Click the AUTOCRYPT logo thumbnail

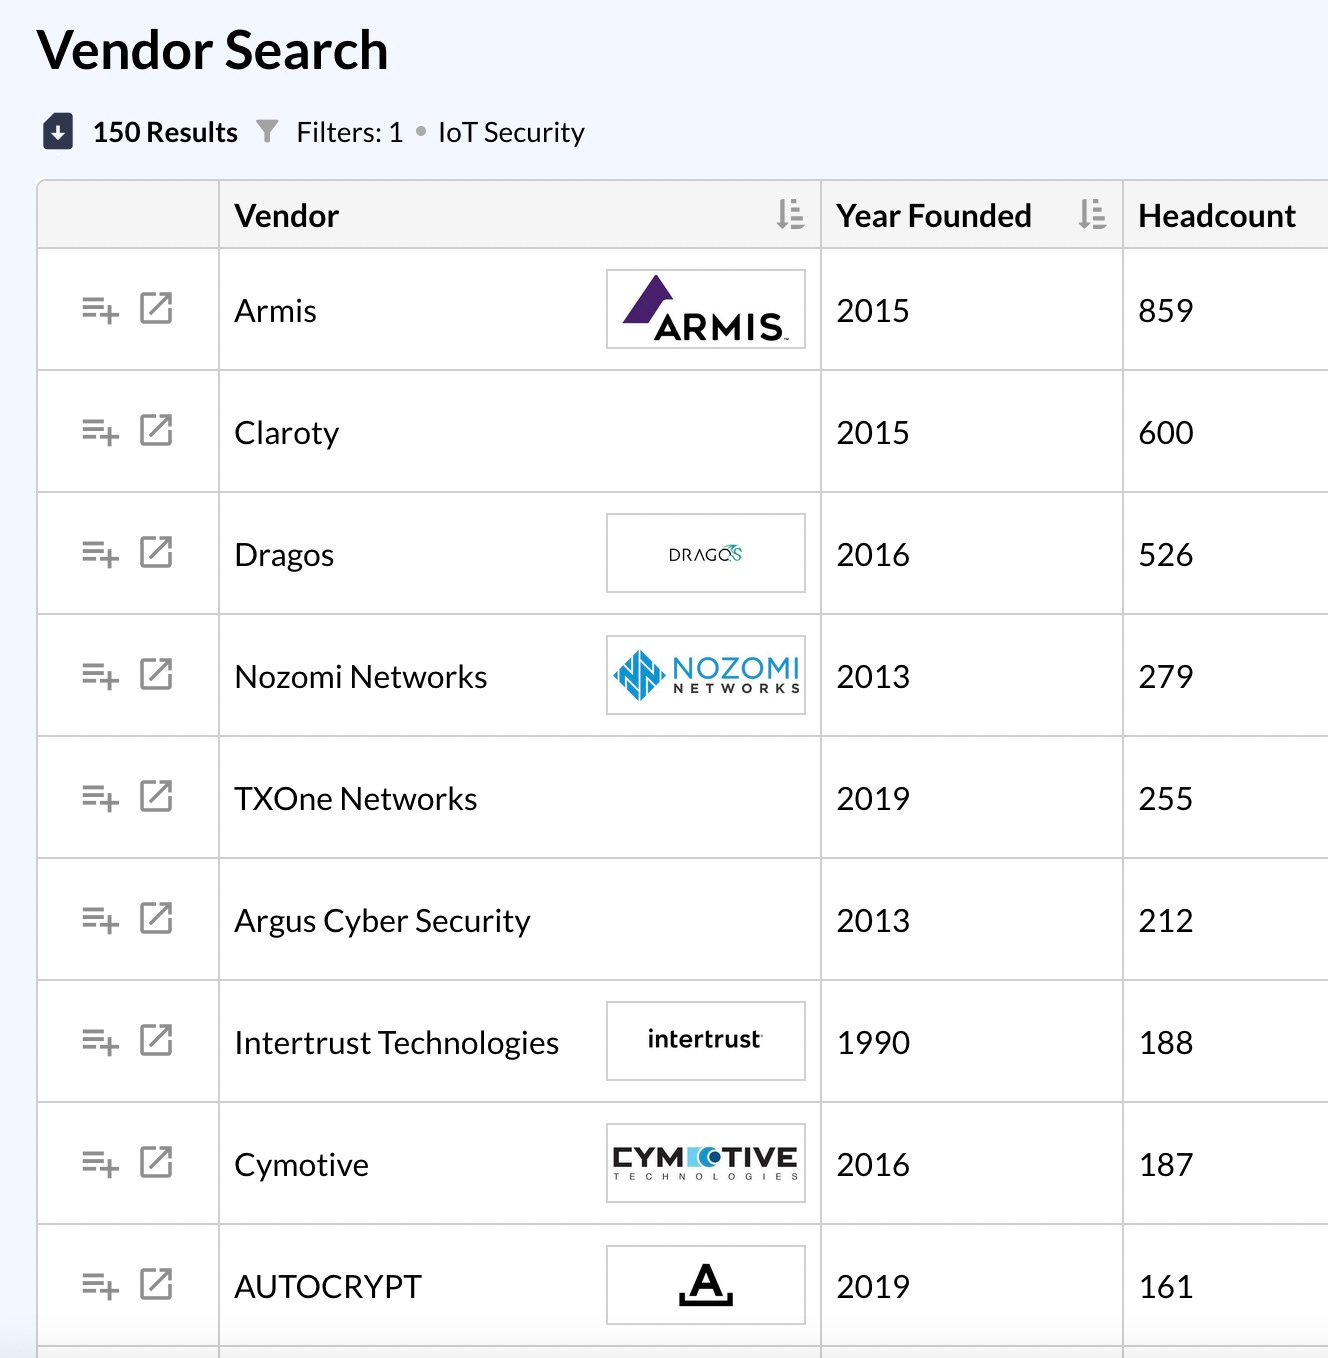pyautogui.click(x=706, y=1285)
